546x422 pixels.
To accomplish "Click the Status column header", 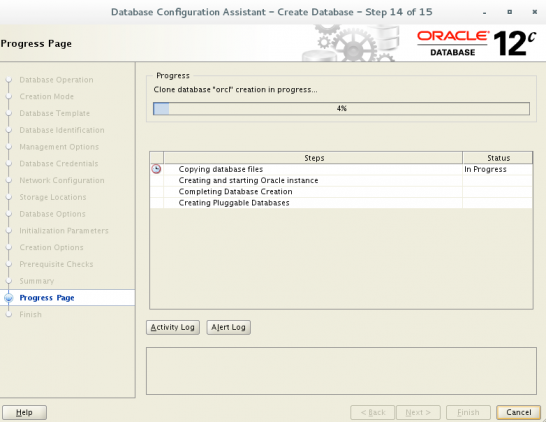I will 498,158.
